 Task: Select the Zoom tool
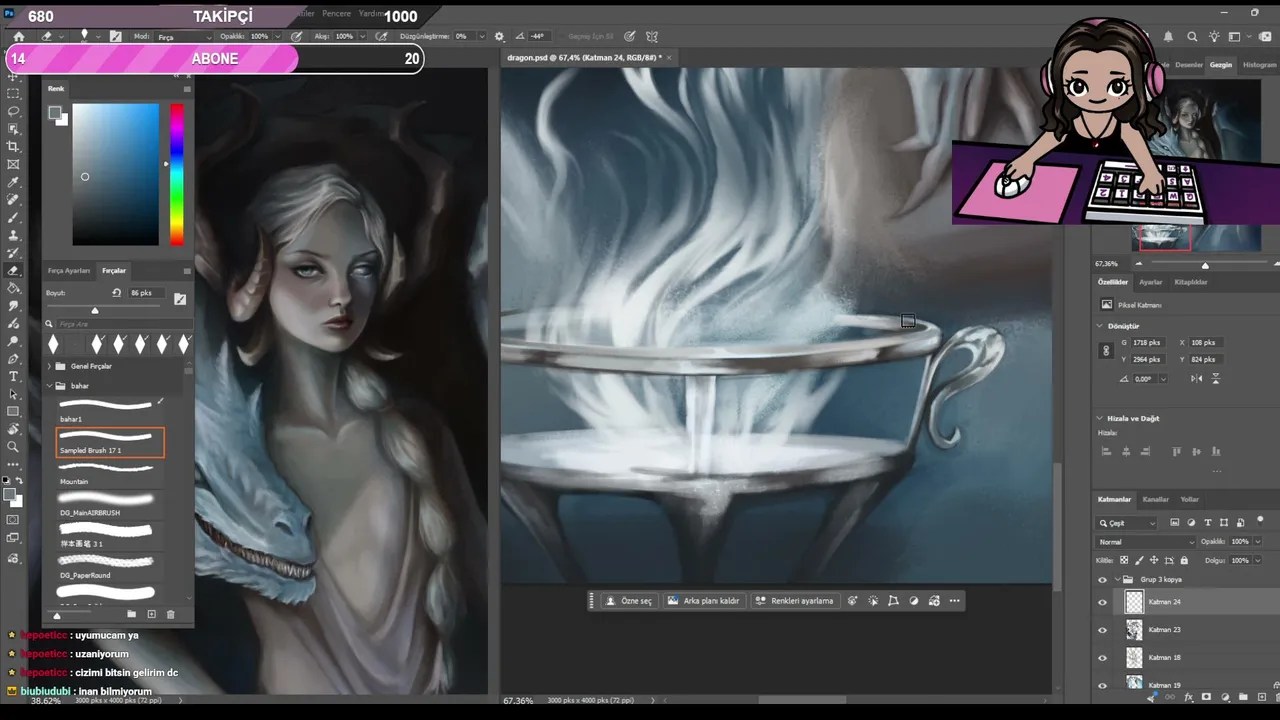13,447
